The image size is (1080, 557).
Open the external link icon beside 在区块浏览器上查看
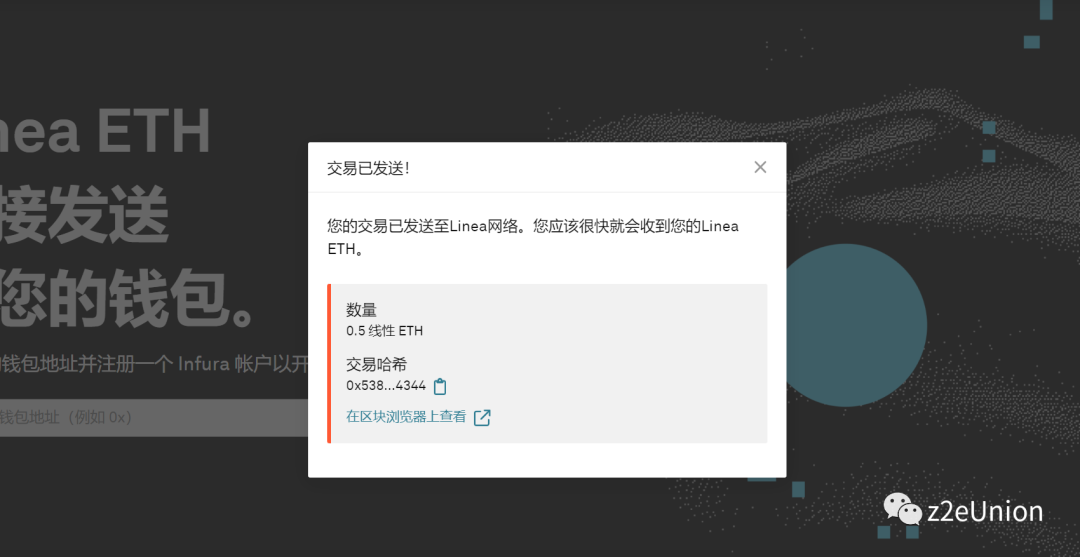482,417
